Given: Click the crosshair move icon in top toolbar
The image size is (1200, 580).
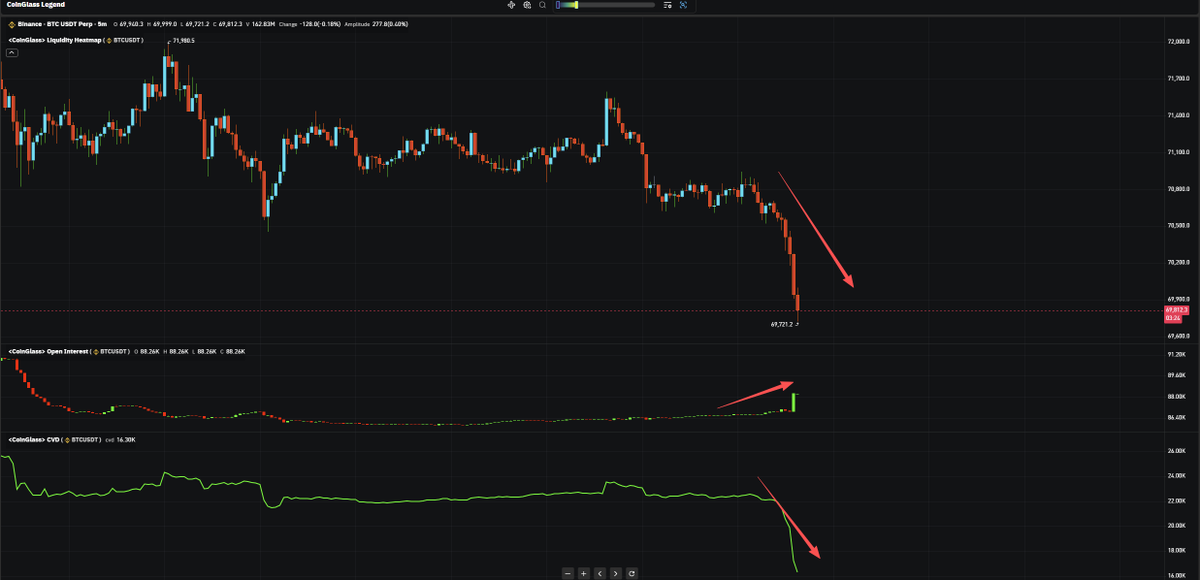Looking at the screenshot, I should click(511, 5).
